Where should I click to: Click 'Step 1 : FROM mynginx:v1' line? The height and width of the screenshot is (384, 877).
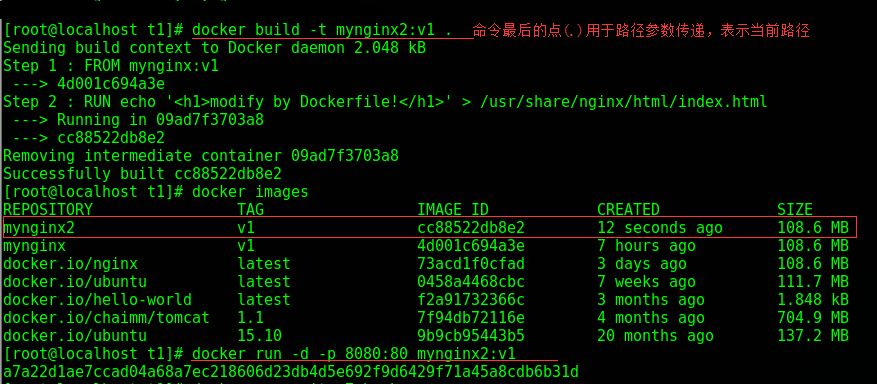111,66
